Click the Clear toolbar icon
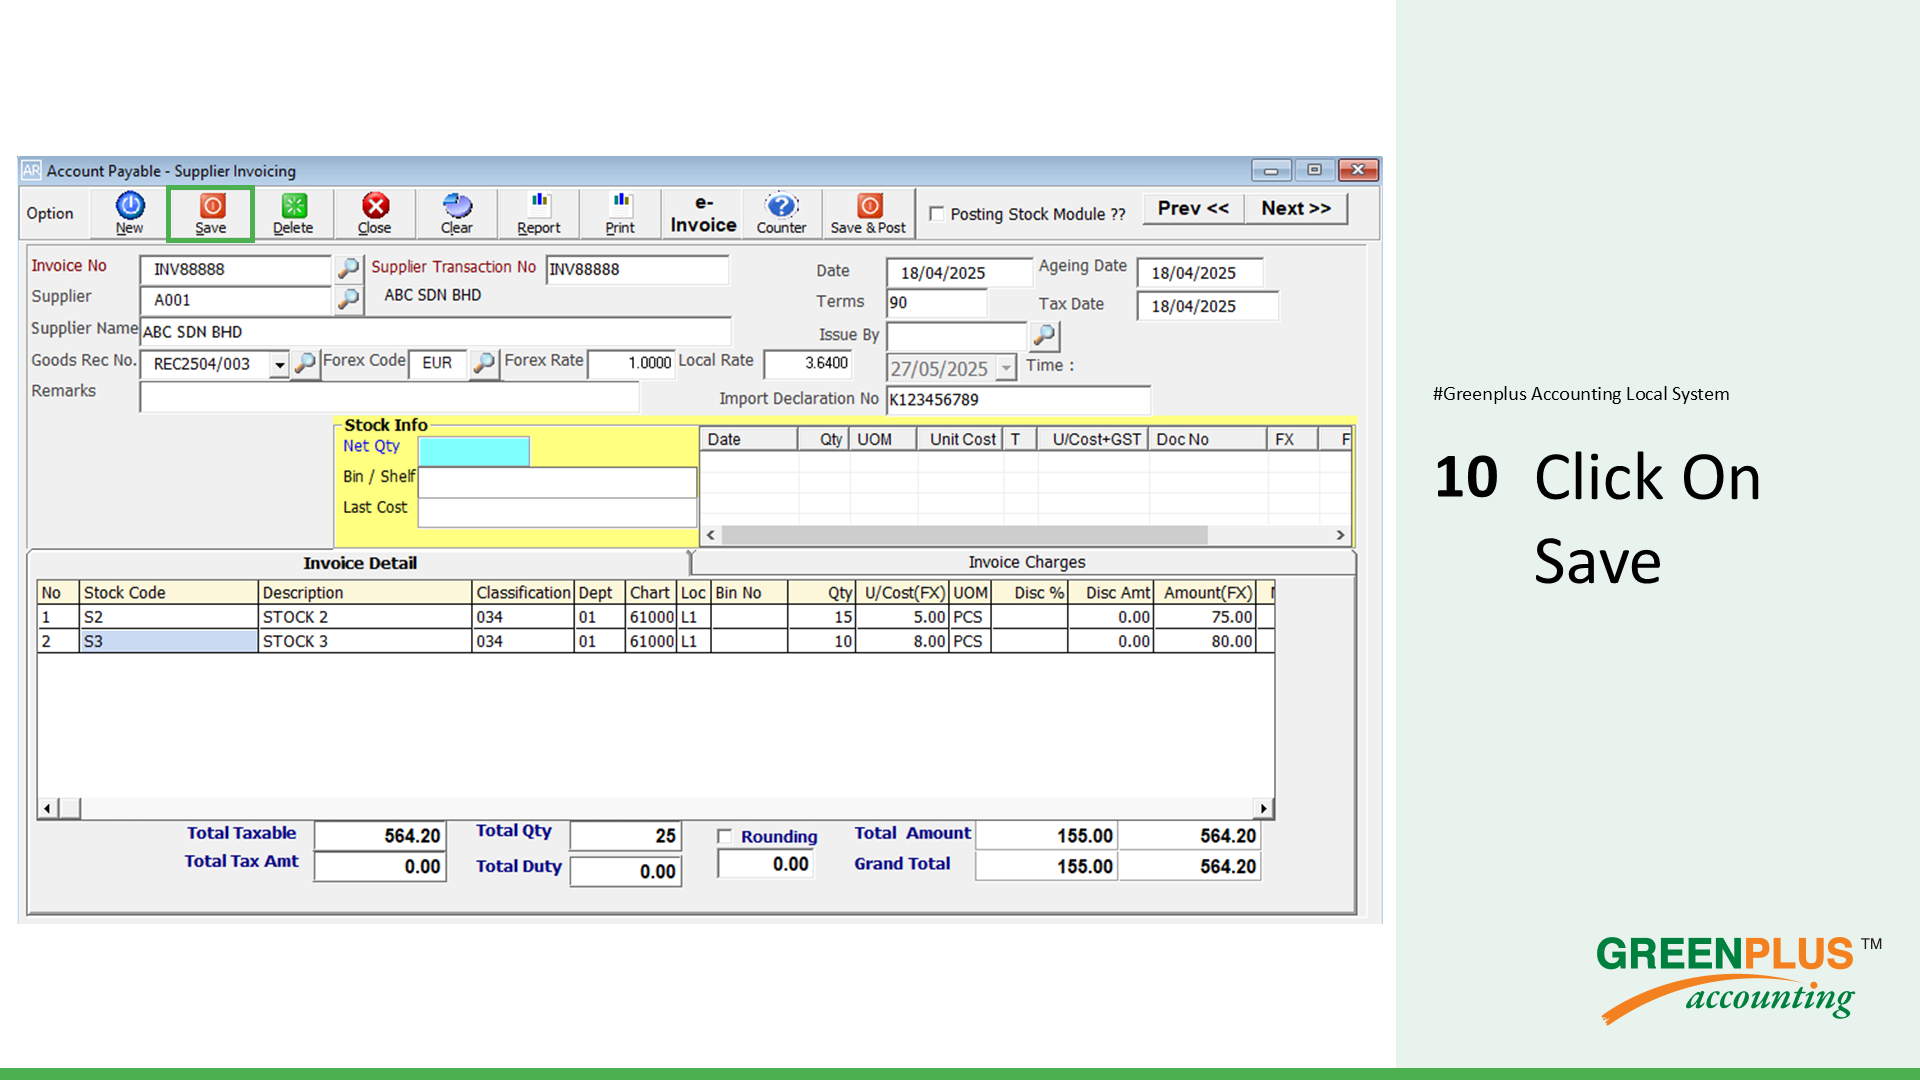Viewport: 1920px width, 1080px height. point(457,213)
